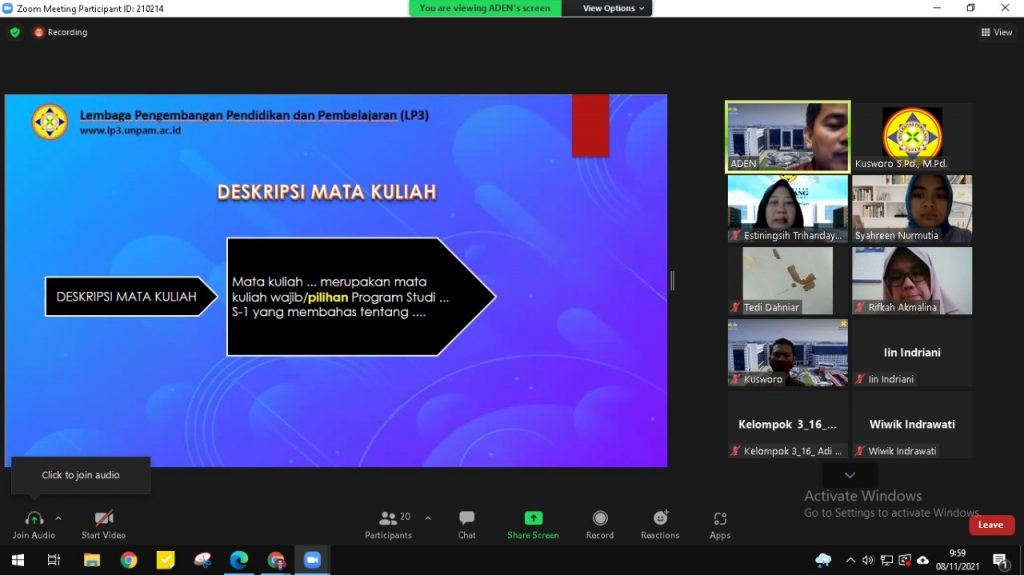Click the 'Click to join audio' tooltip

coord(81,475)
